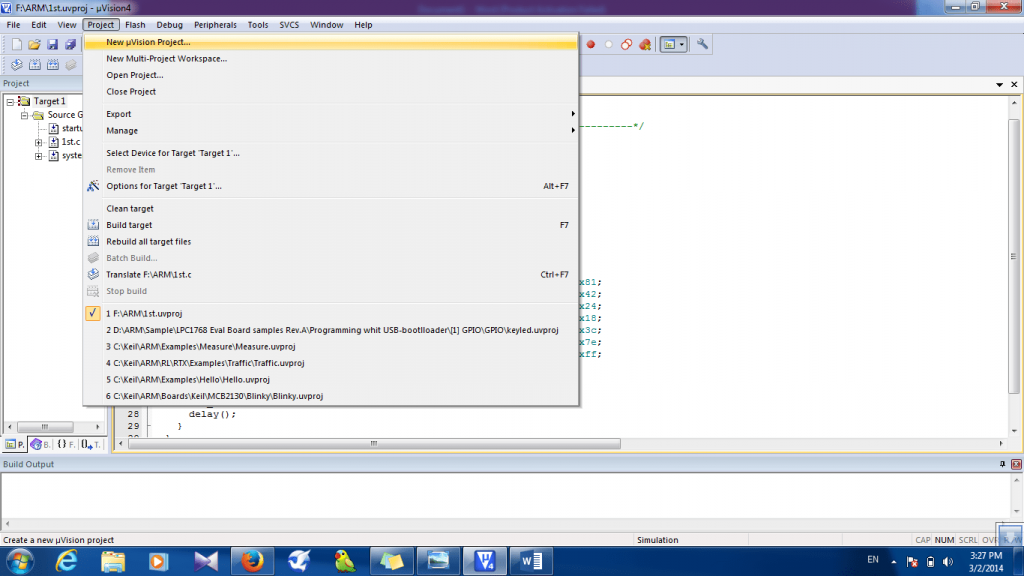Click the Save floppy disk toolbar icon
The image size is (1024, 576).
coord(52,44)
